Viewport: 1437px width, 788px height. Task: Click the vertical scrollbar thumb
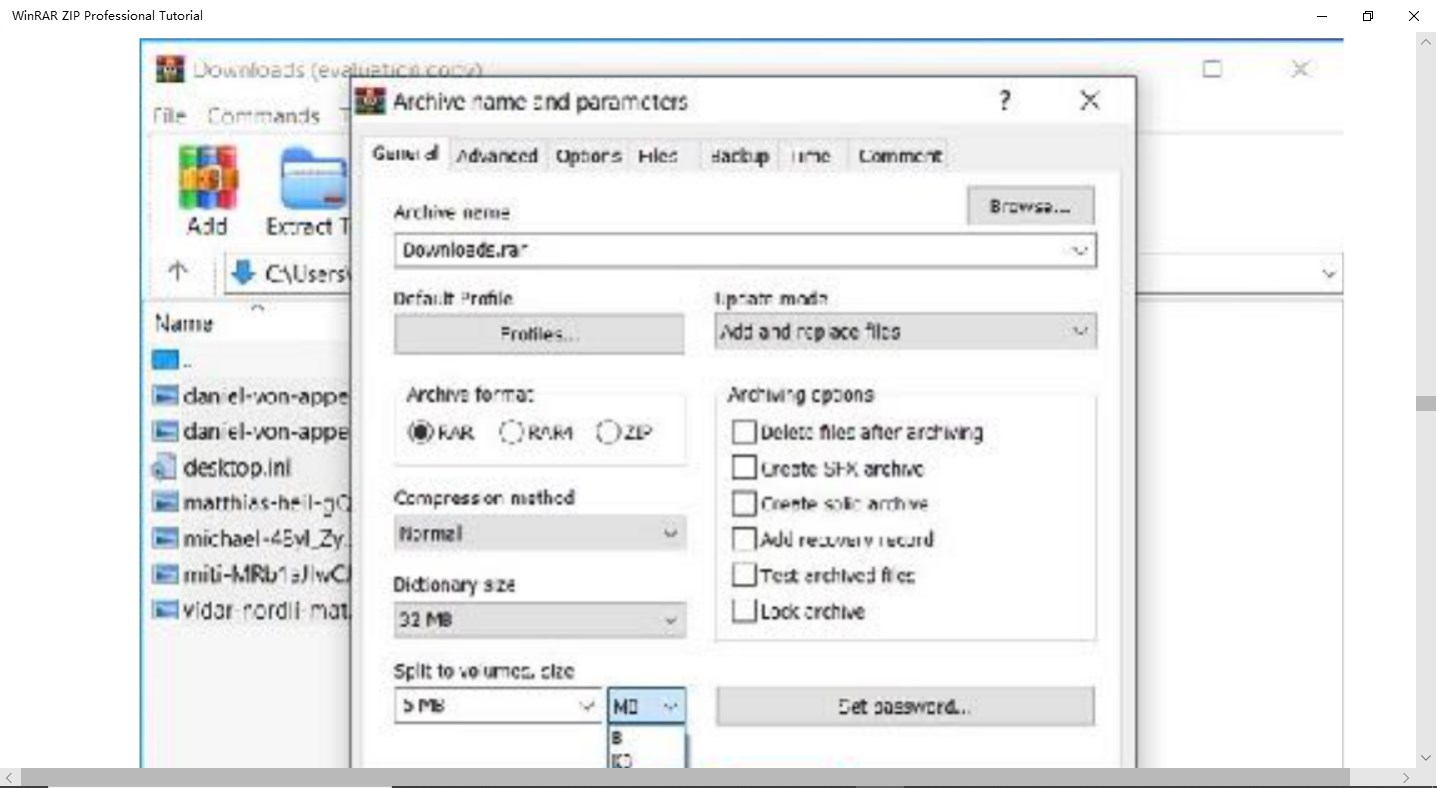[1424, 403]
